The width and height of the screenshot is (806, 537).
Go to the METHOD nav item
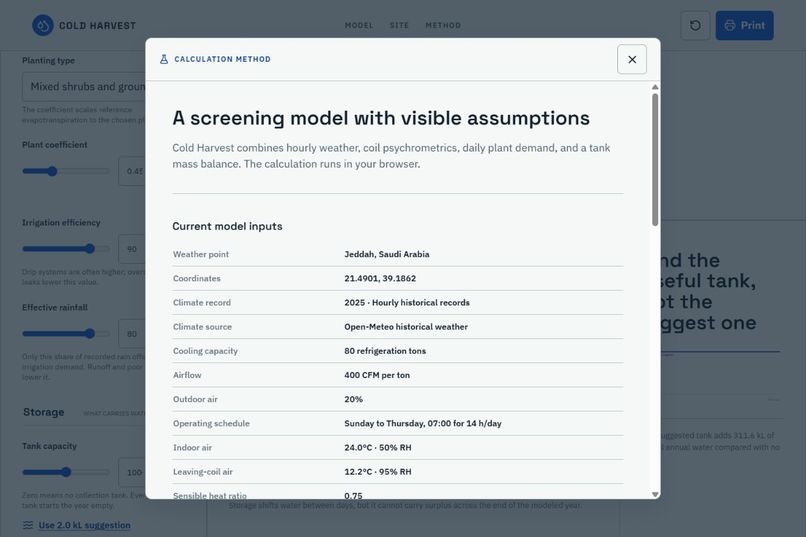point(443,25)
